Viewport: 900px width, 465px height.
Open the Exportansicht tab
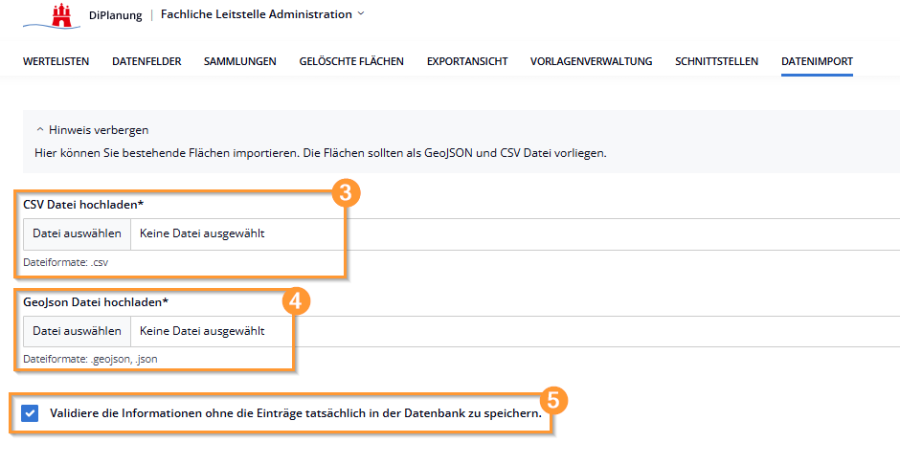(467, 61)
